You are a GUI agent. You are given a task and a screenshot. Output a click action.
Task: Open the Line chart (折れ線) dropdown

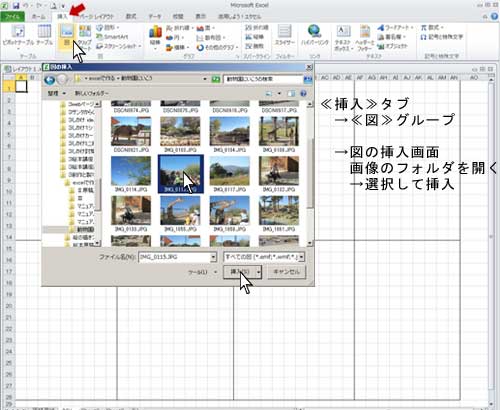[x=180, y=28]
